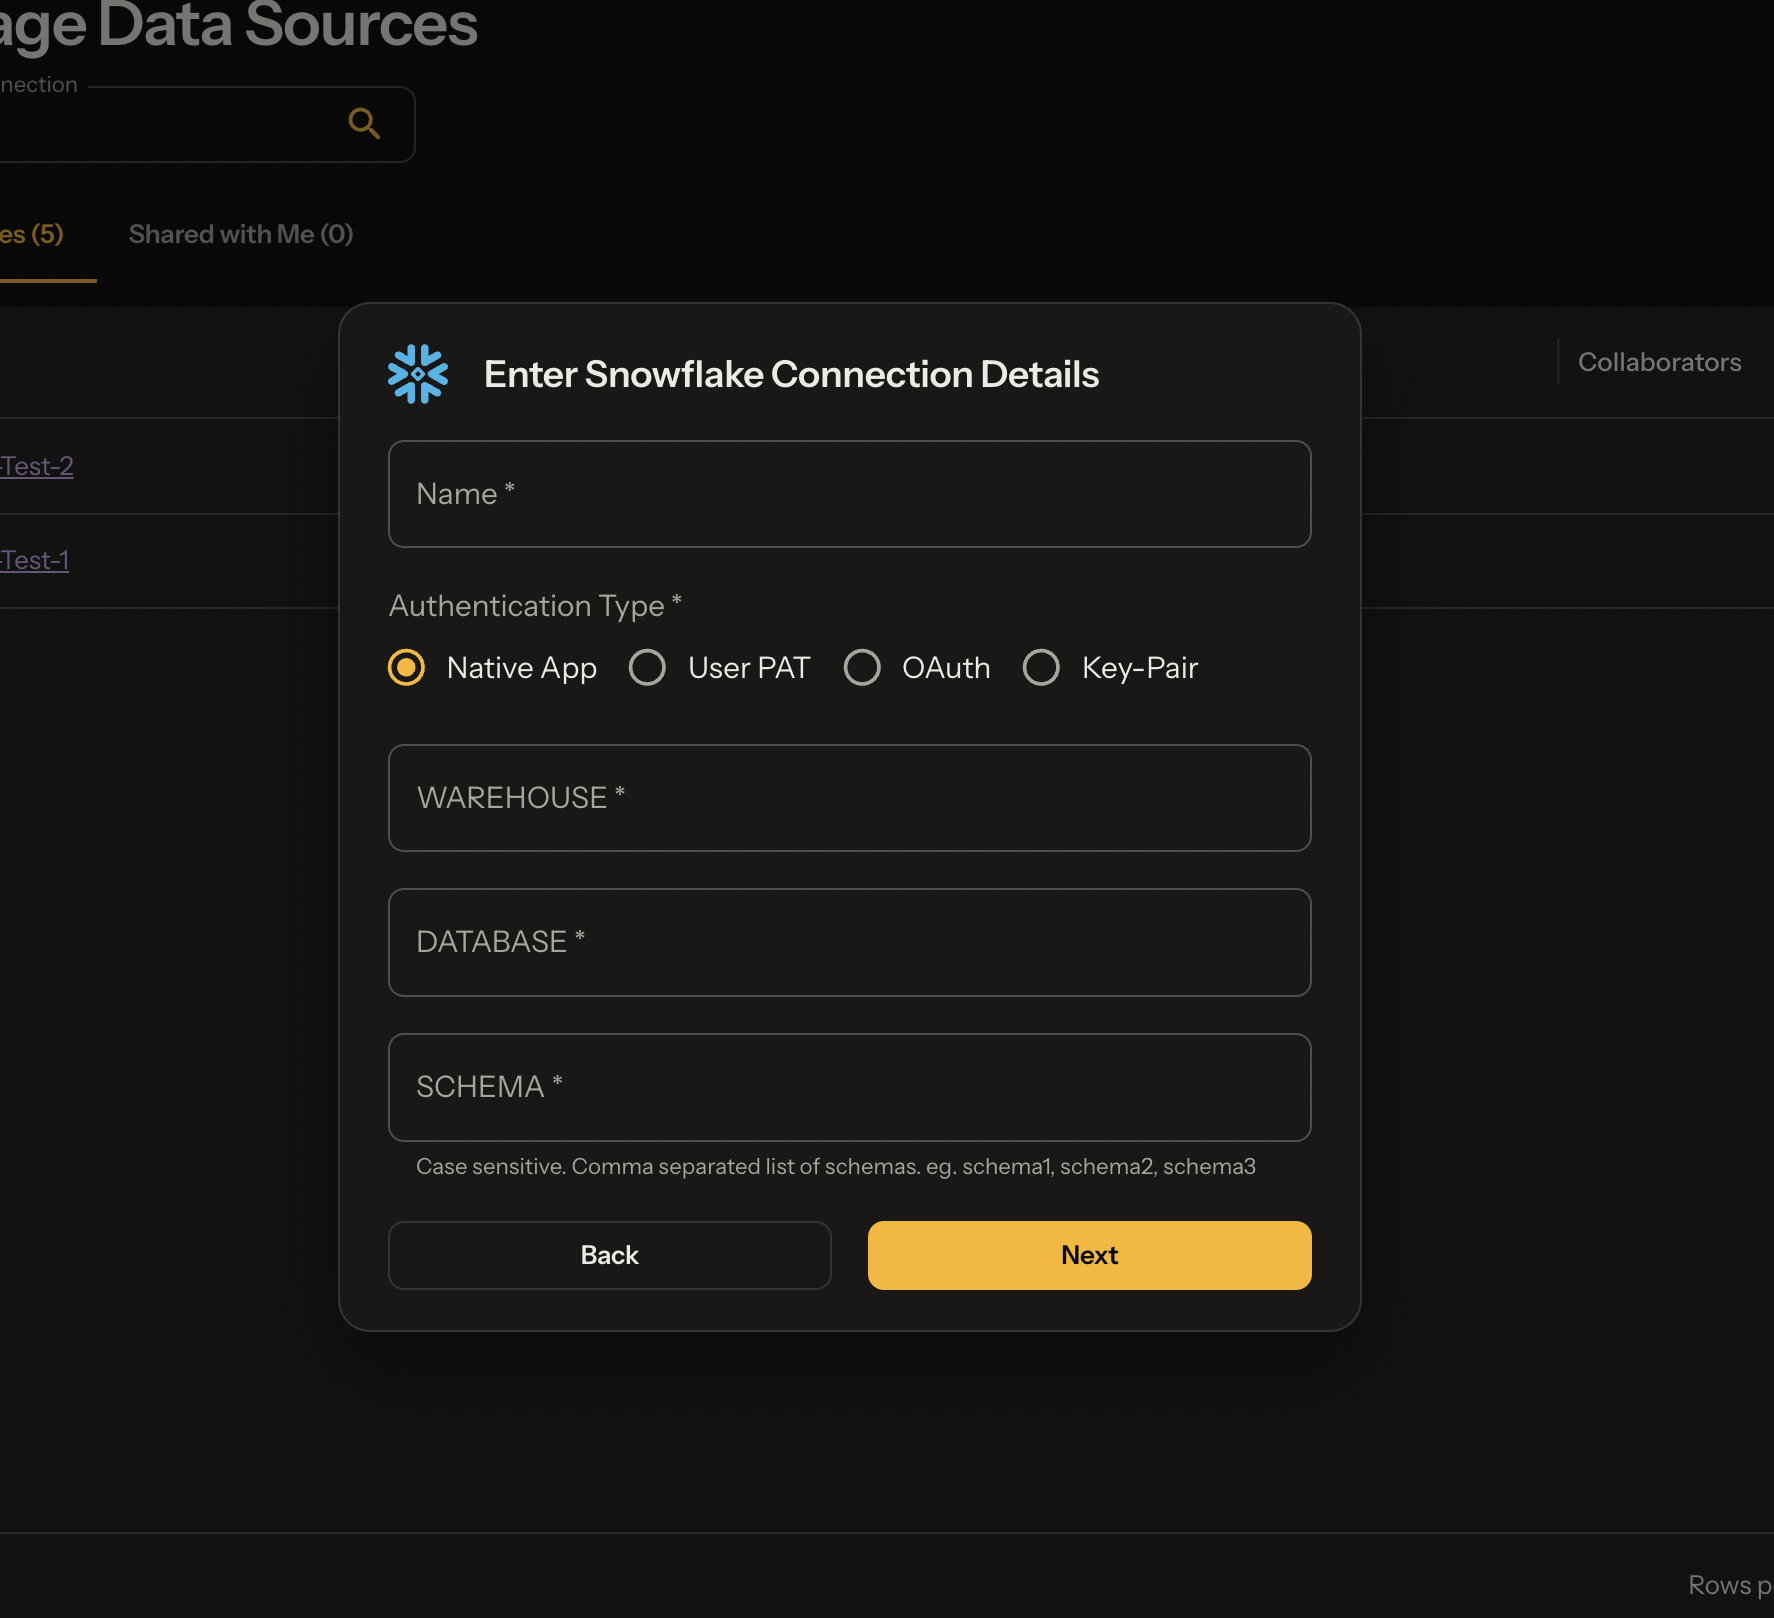
Task: Click the 'Case sensitive' schema hint text
Action: click(836, 1167)
